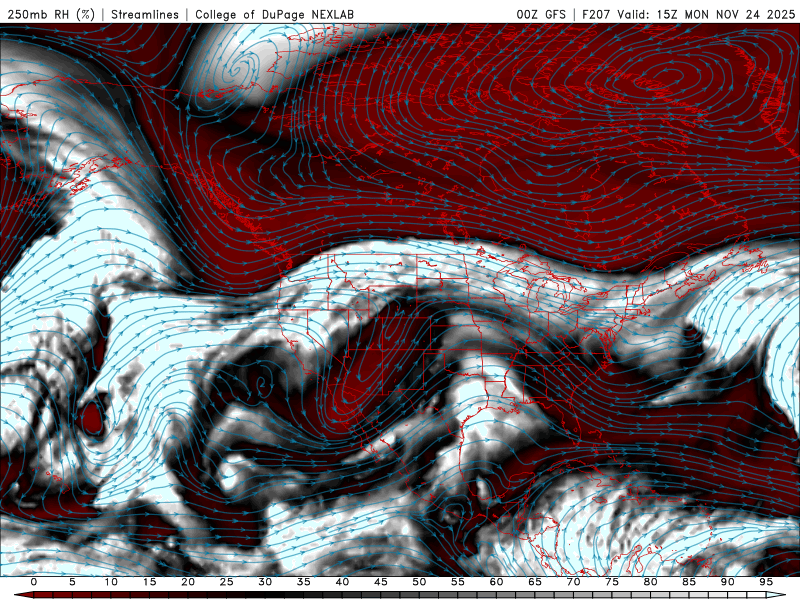The image size is (800, 600).
Task: Click the "5" tick on the color scale
Action: 72,582
